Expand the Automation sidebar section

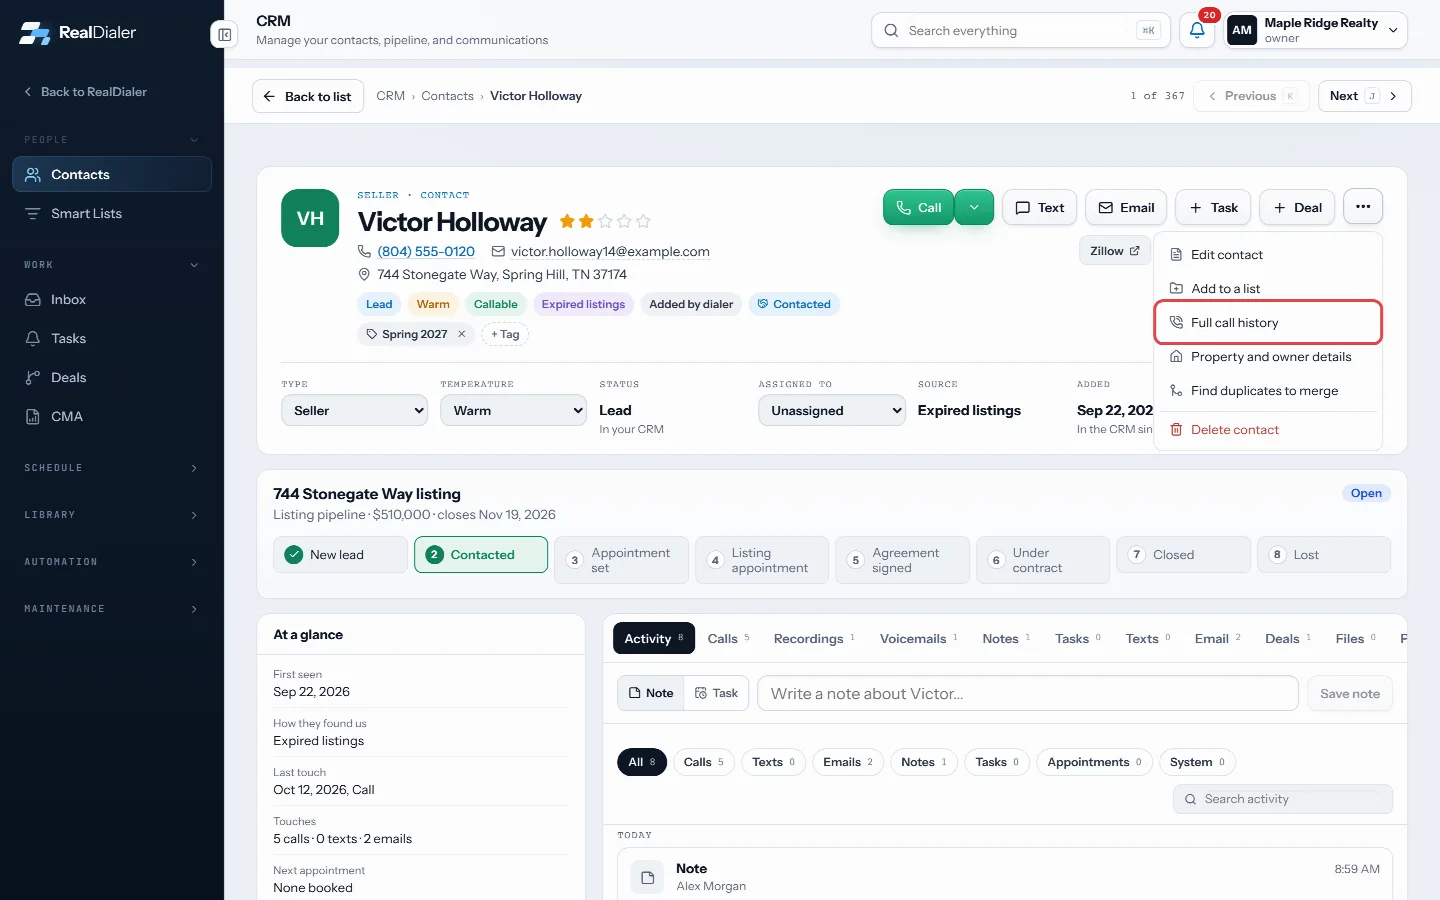coord(112,562)
